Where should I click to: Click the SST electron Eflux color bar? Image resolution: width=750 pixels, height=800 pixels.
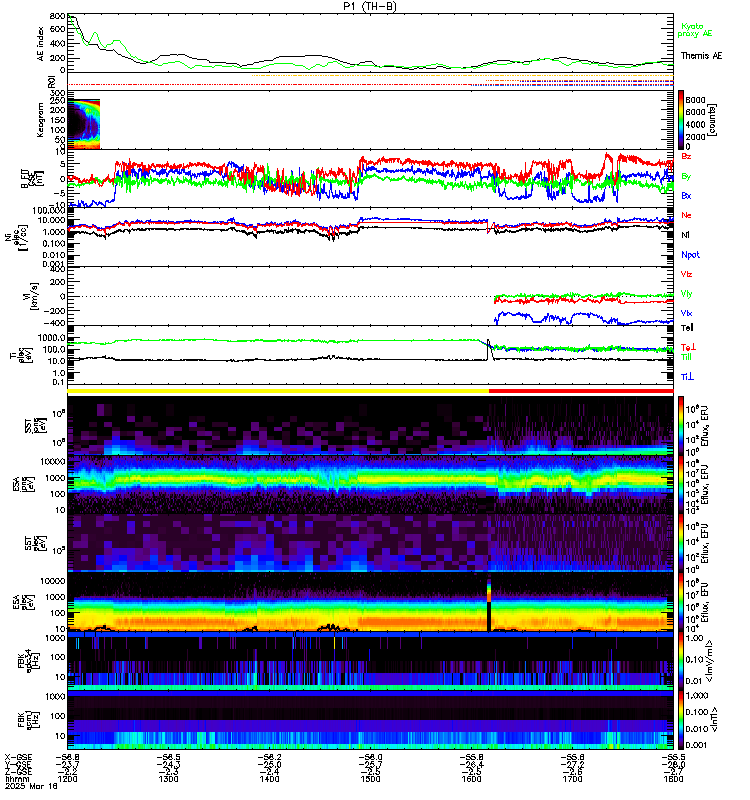click(681, 542)
